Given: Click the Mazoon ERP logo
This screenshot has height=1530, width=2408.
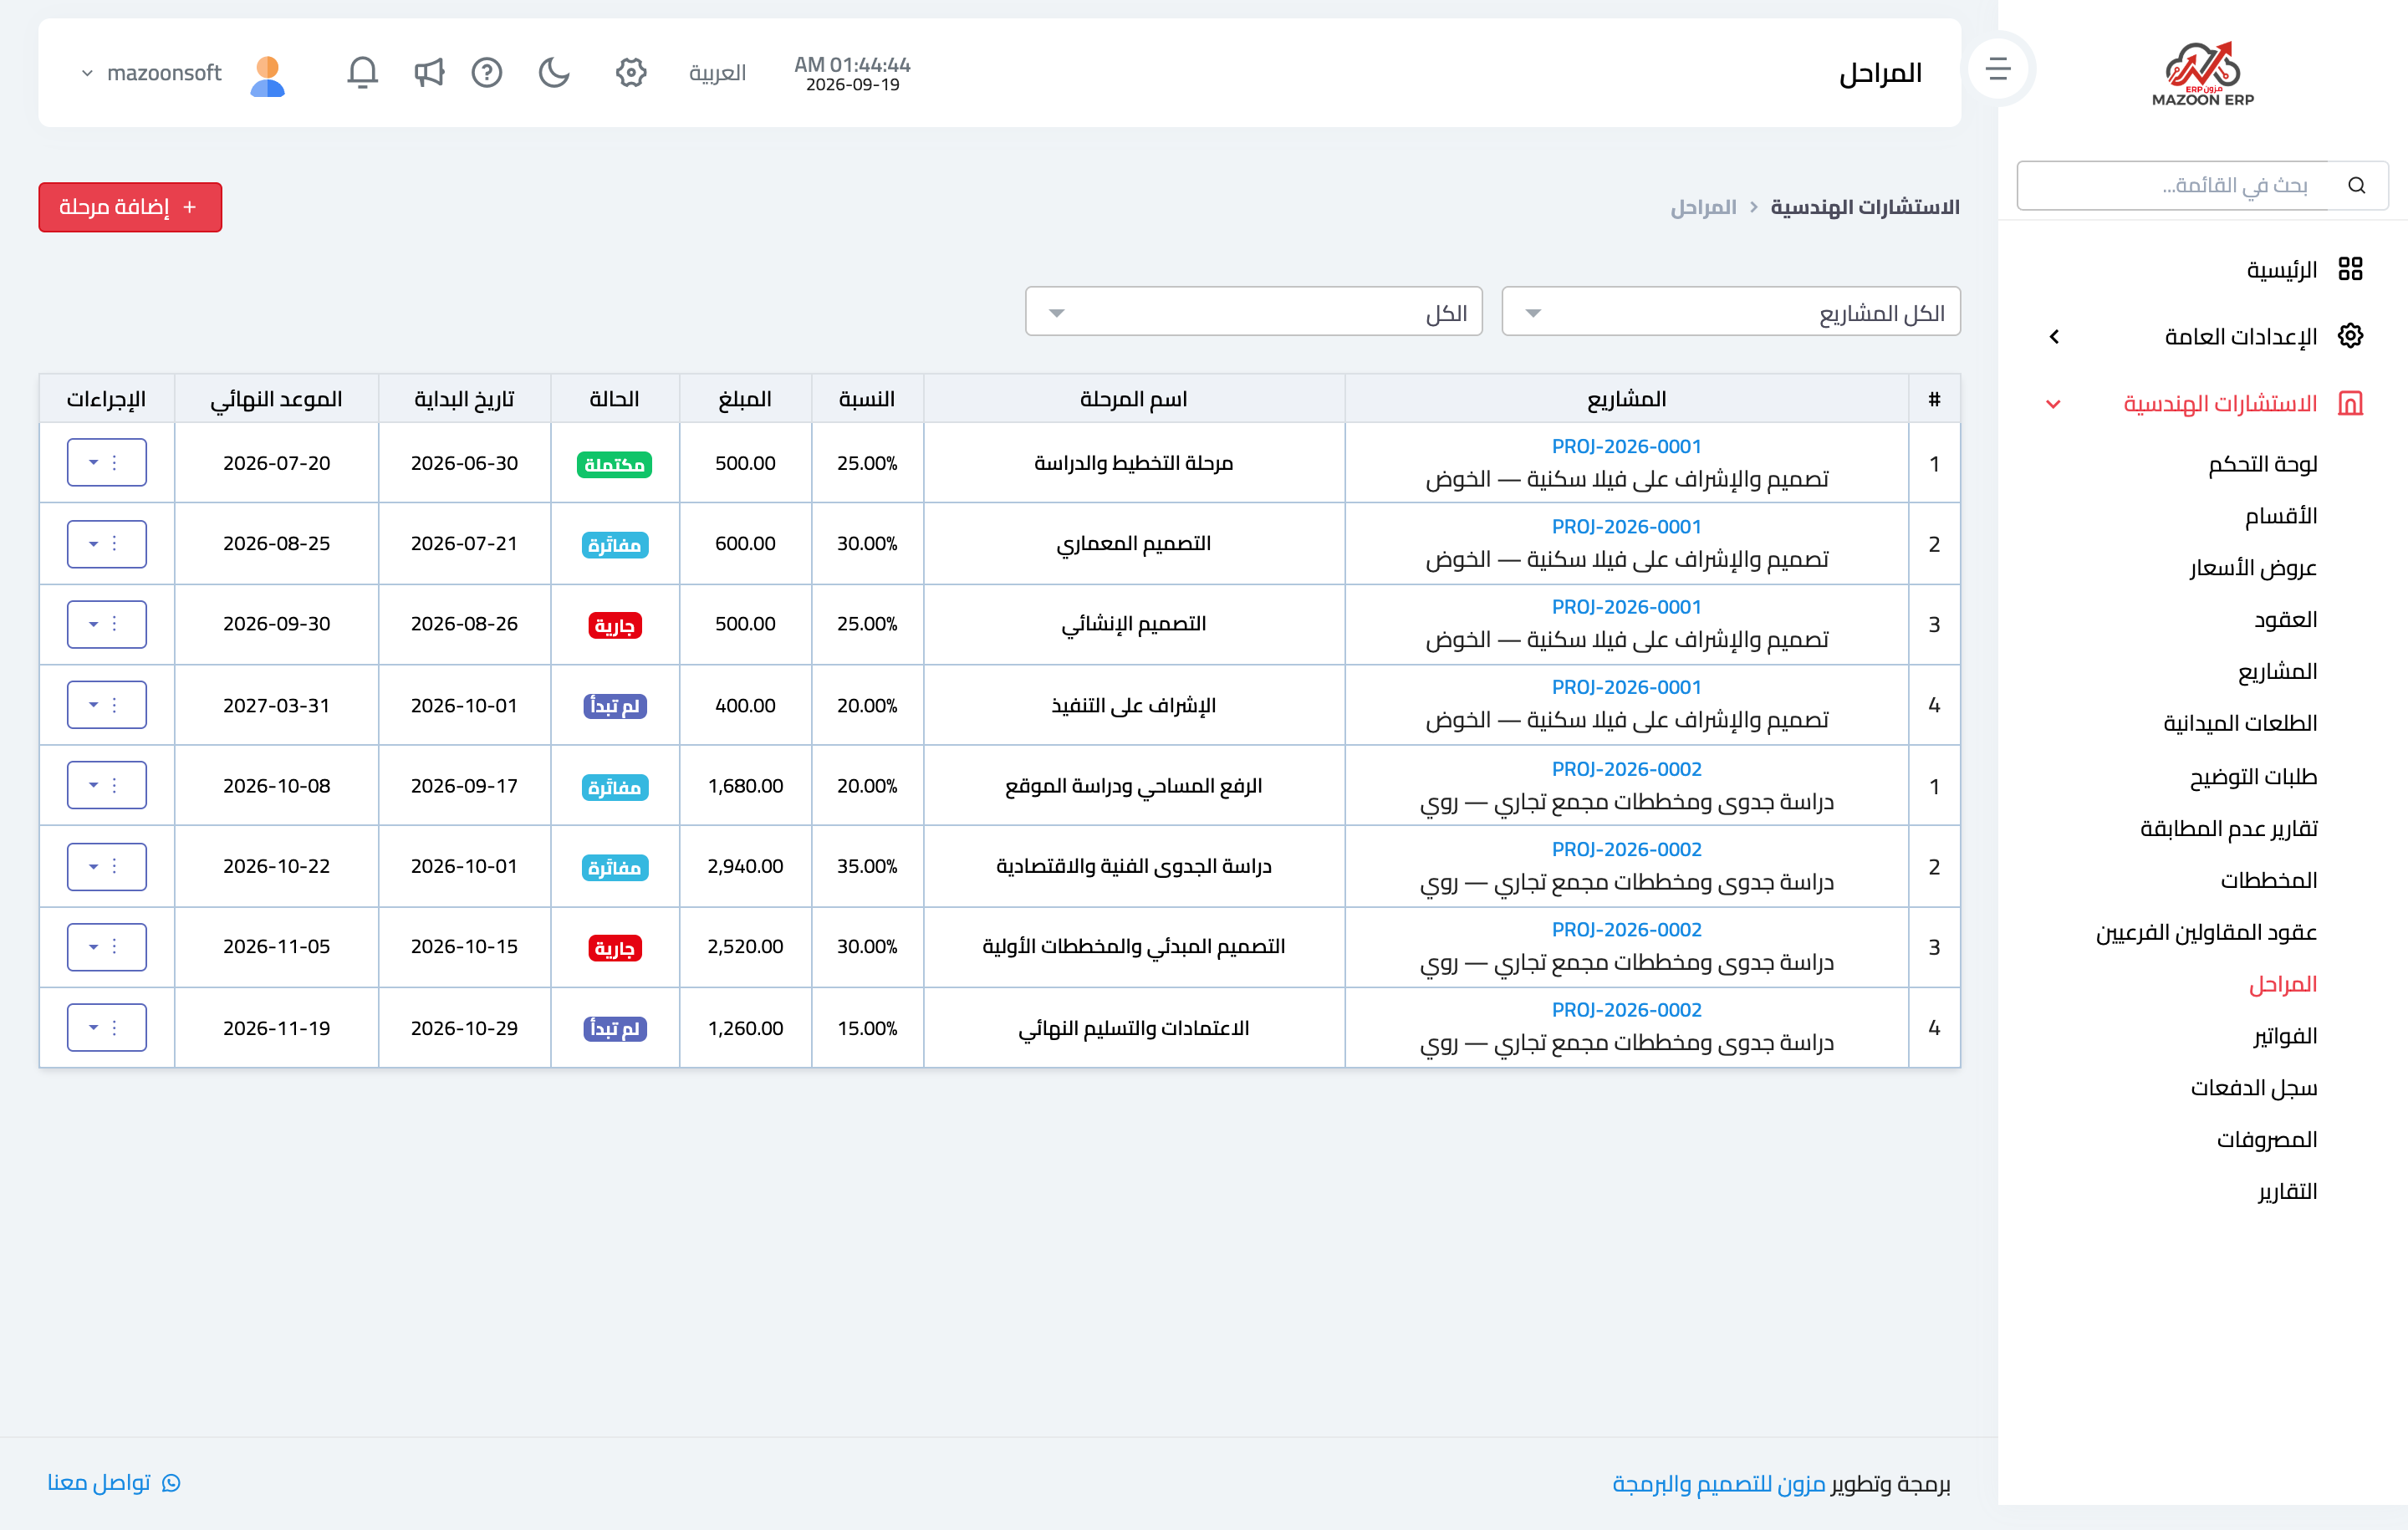Looking at the screenshot, I should click(x=2203, y=73).
